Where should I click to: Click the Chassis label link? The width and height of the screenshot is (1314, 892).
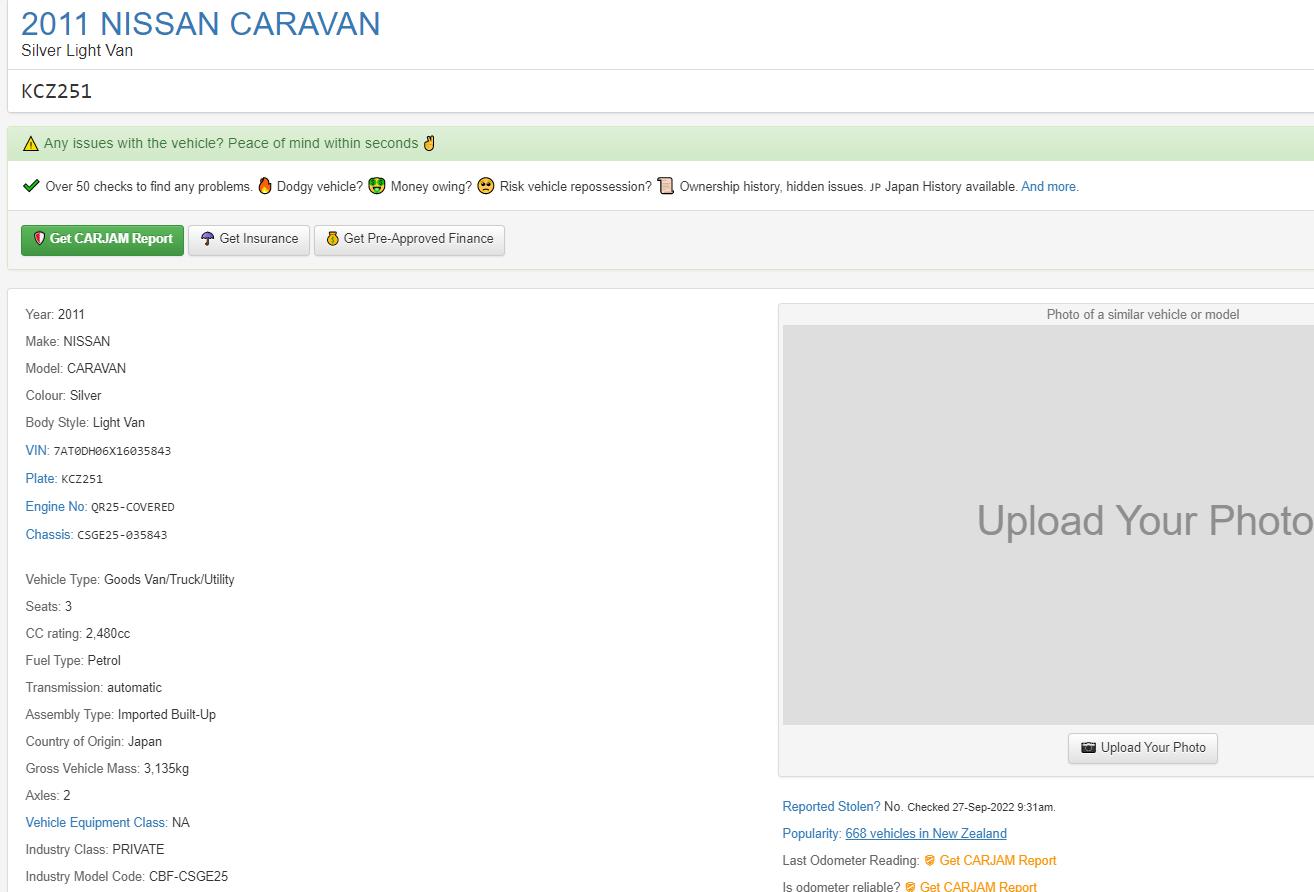click(48, 534)
